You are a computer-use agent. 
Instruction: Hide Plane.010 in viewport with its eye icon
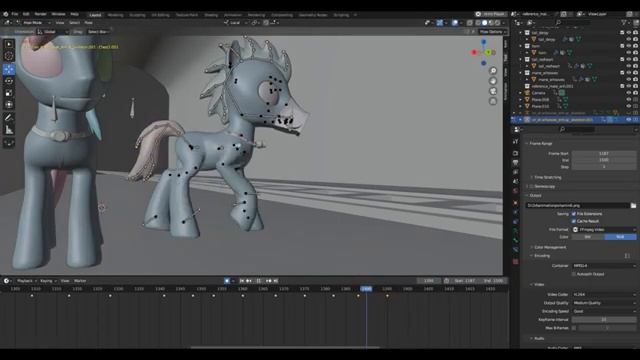click(629, 107)
